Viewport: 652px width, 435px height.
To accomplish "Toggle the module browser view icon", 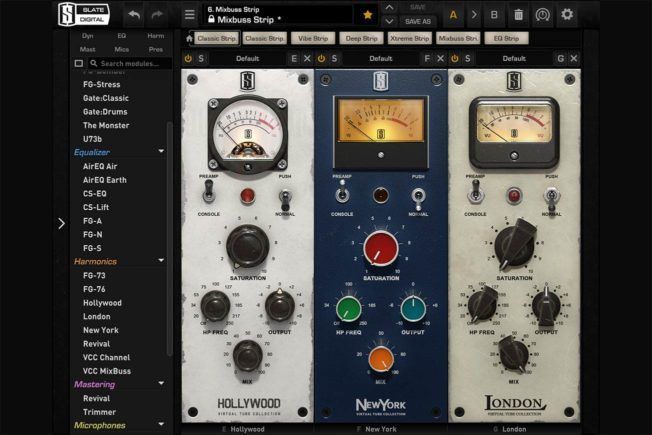I will 79,64.
